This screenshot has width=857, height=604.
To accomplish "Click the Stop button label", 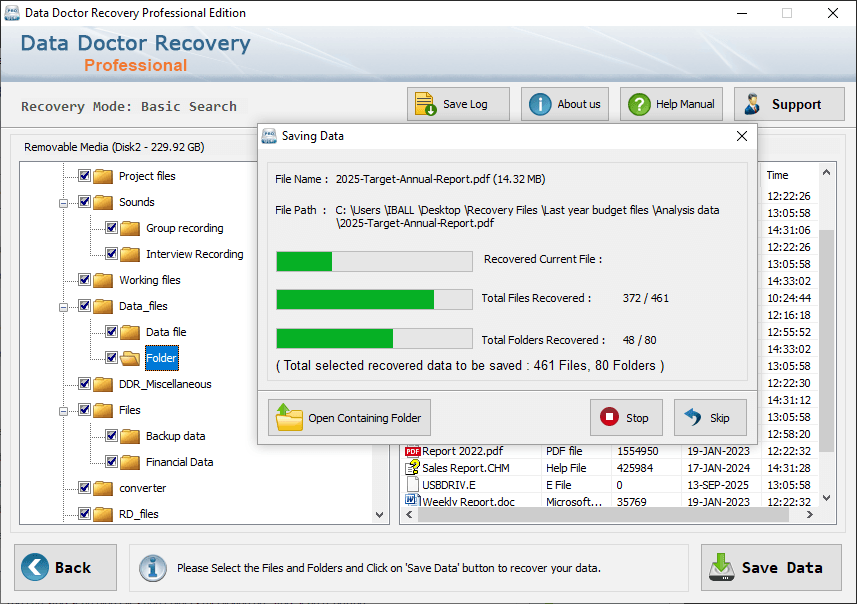I will tap(637, 418).
